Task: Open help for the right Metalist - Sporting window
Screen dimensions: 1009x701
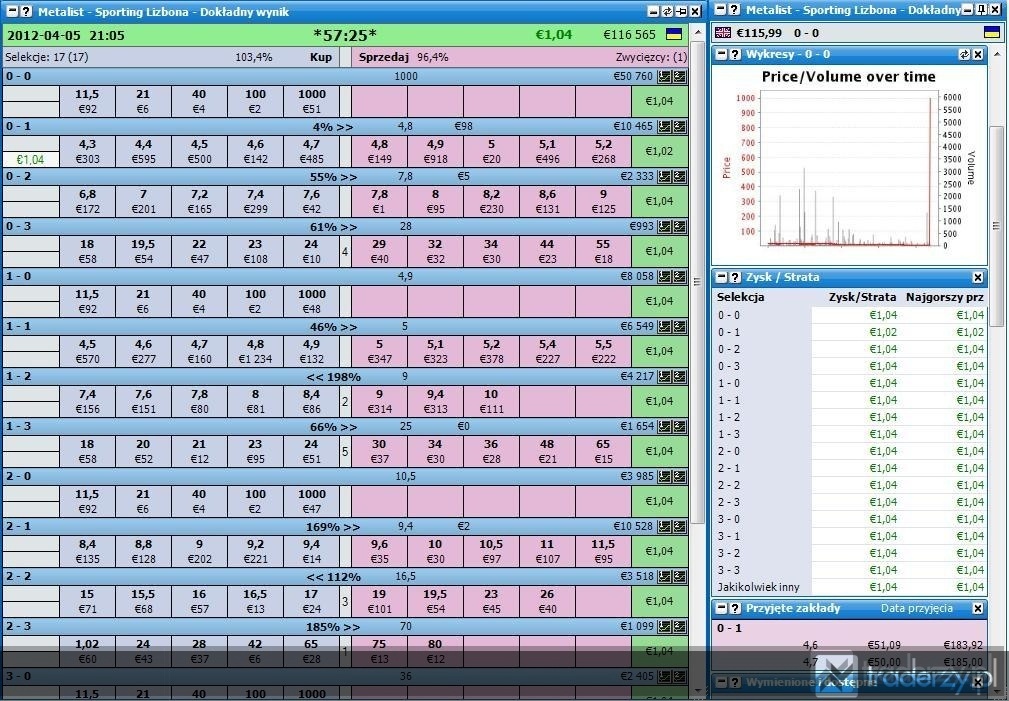Action: 734,10
